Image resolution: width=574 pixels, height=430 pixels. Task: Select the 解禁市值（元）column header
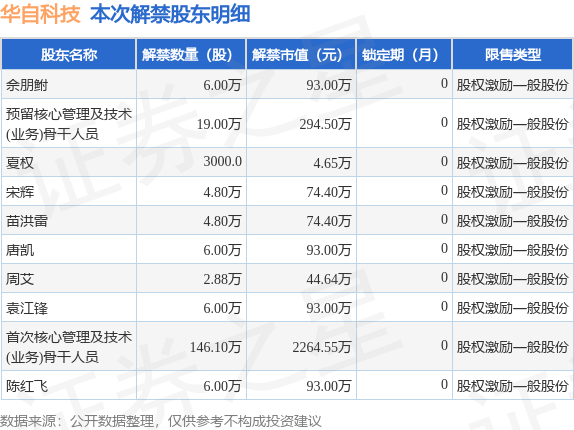click(x=301, y=55)
